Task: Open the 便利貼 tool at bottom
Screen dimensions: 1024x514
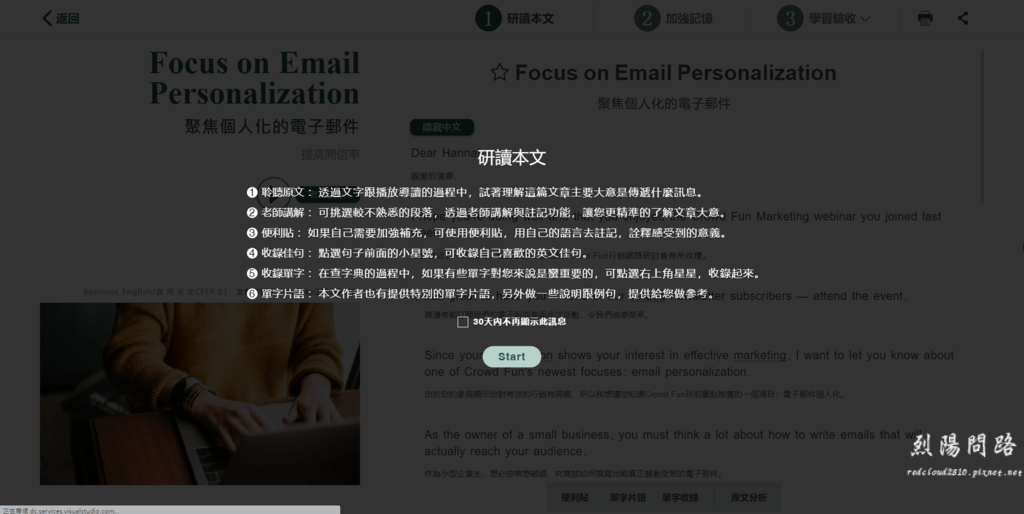Action: (575, 498)
